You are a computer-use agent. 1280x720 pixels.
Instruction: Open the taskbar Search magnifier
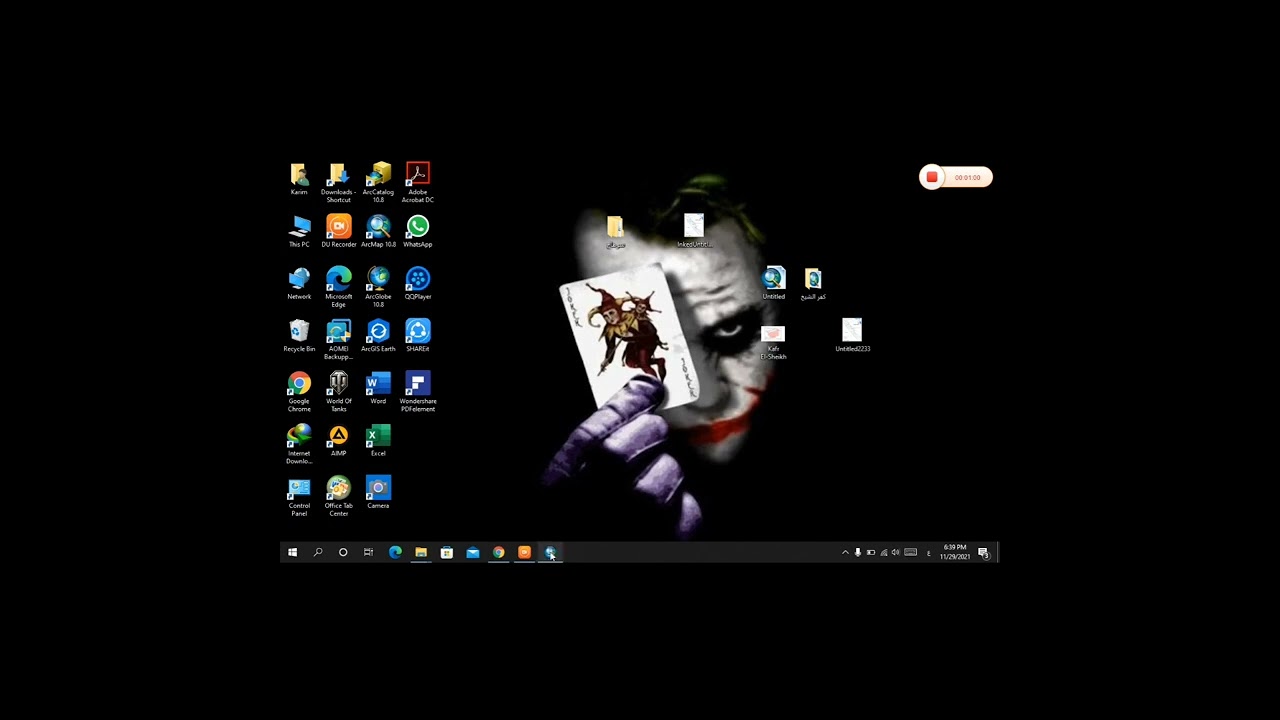[x=318, y=552]
